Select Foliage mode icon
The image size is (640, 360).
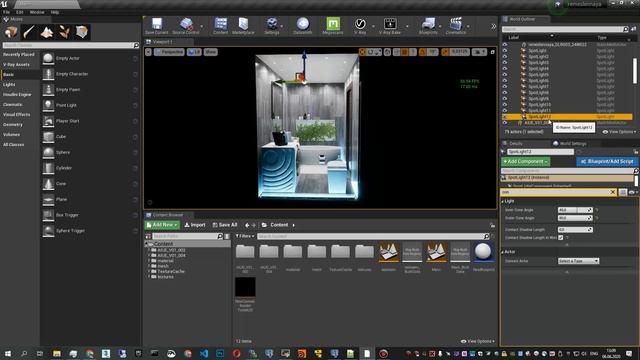click(x=64, y=32)
